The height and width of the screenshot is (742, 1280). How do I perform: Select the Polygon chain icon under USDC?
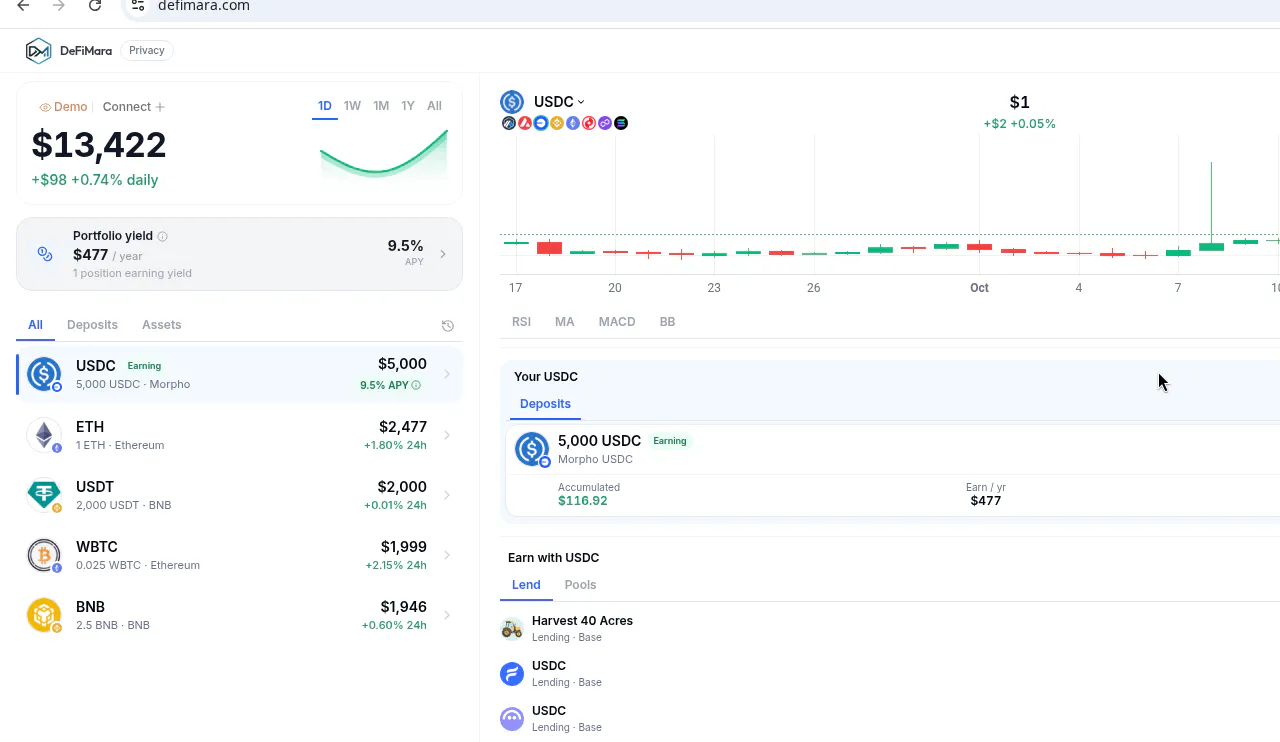tap(605, 123)
